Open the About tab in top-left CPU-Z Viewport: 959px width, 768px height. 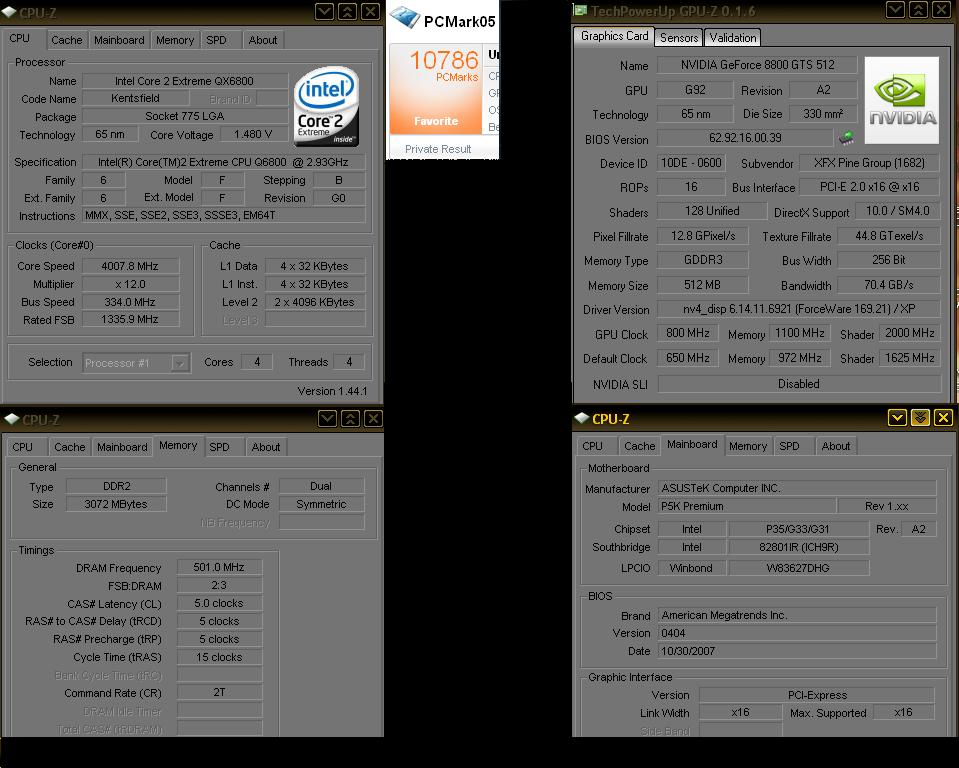point(263,40)
